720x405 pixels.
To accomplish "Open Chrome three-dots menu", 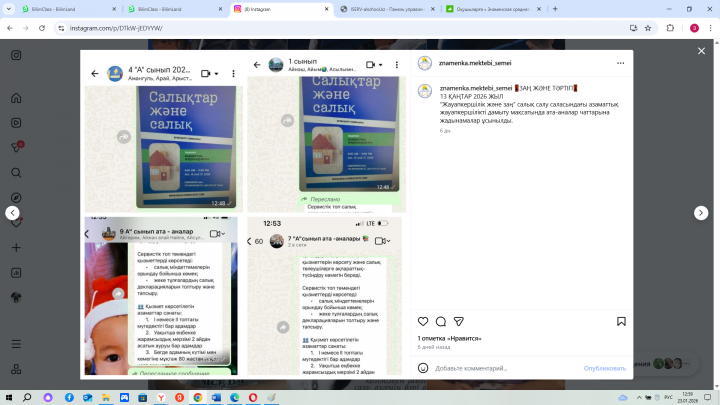I will pos(710,28).
